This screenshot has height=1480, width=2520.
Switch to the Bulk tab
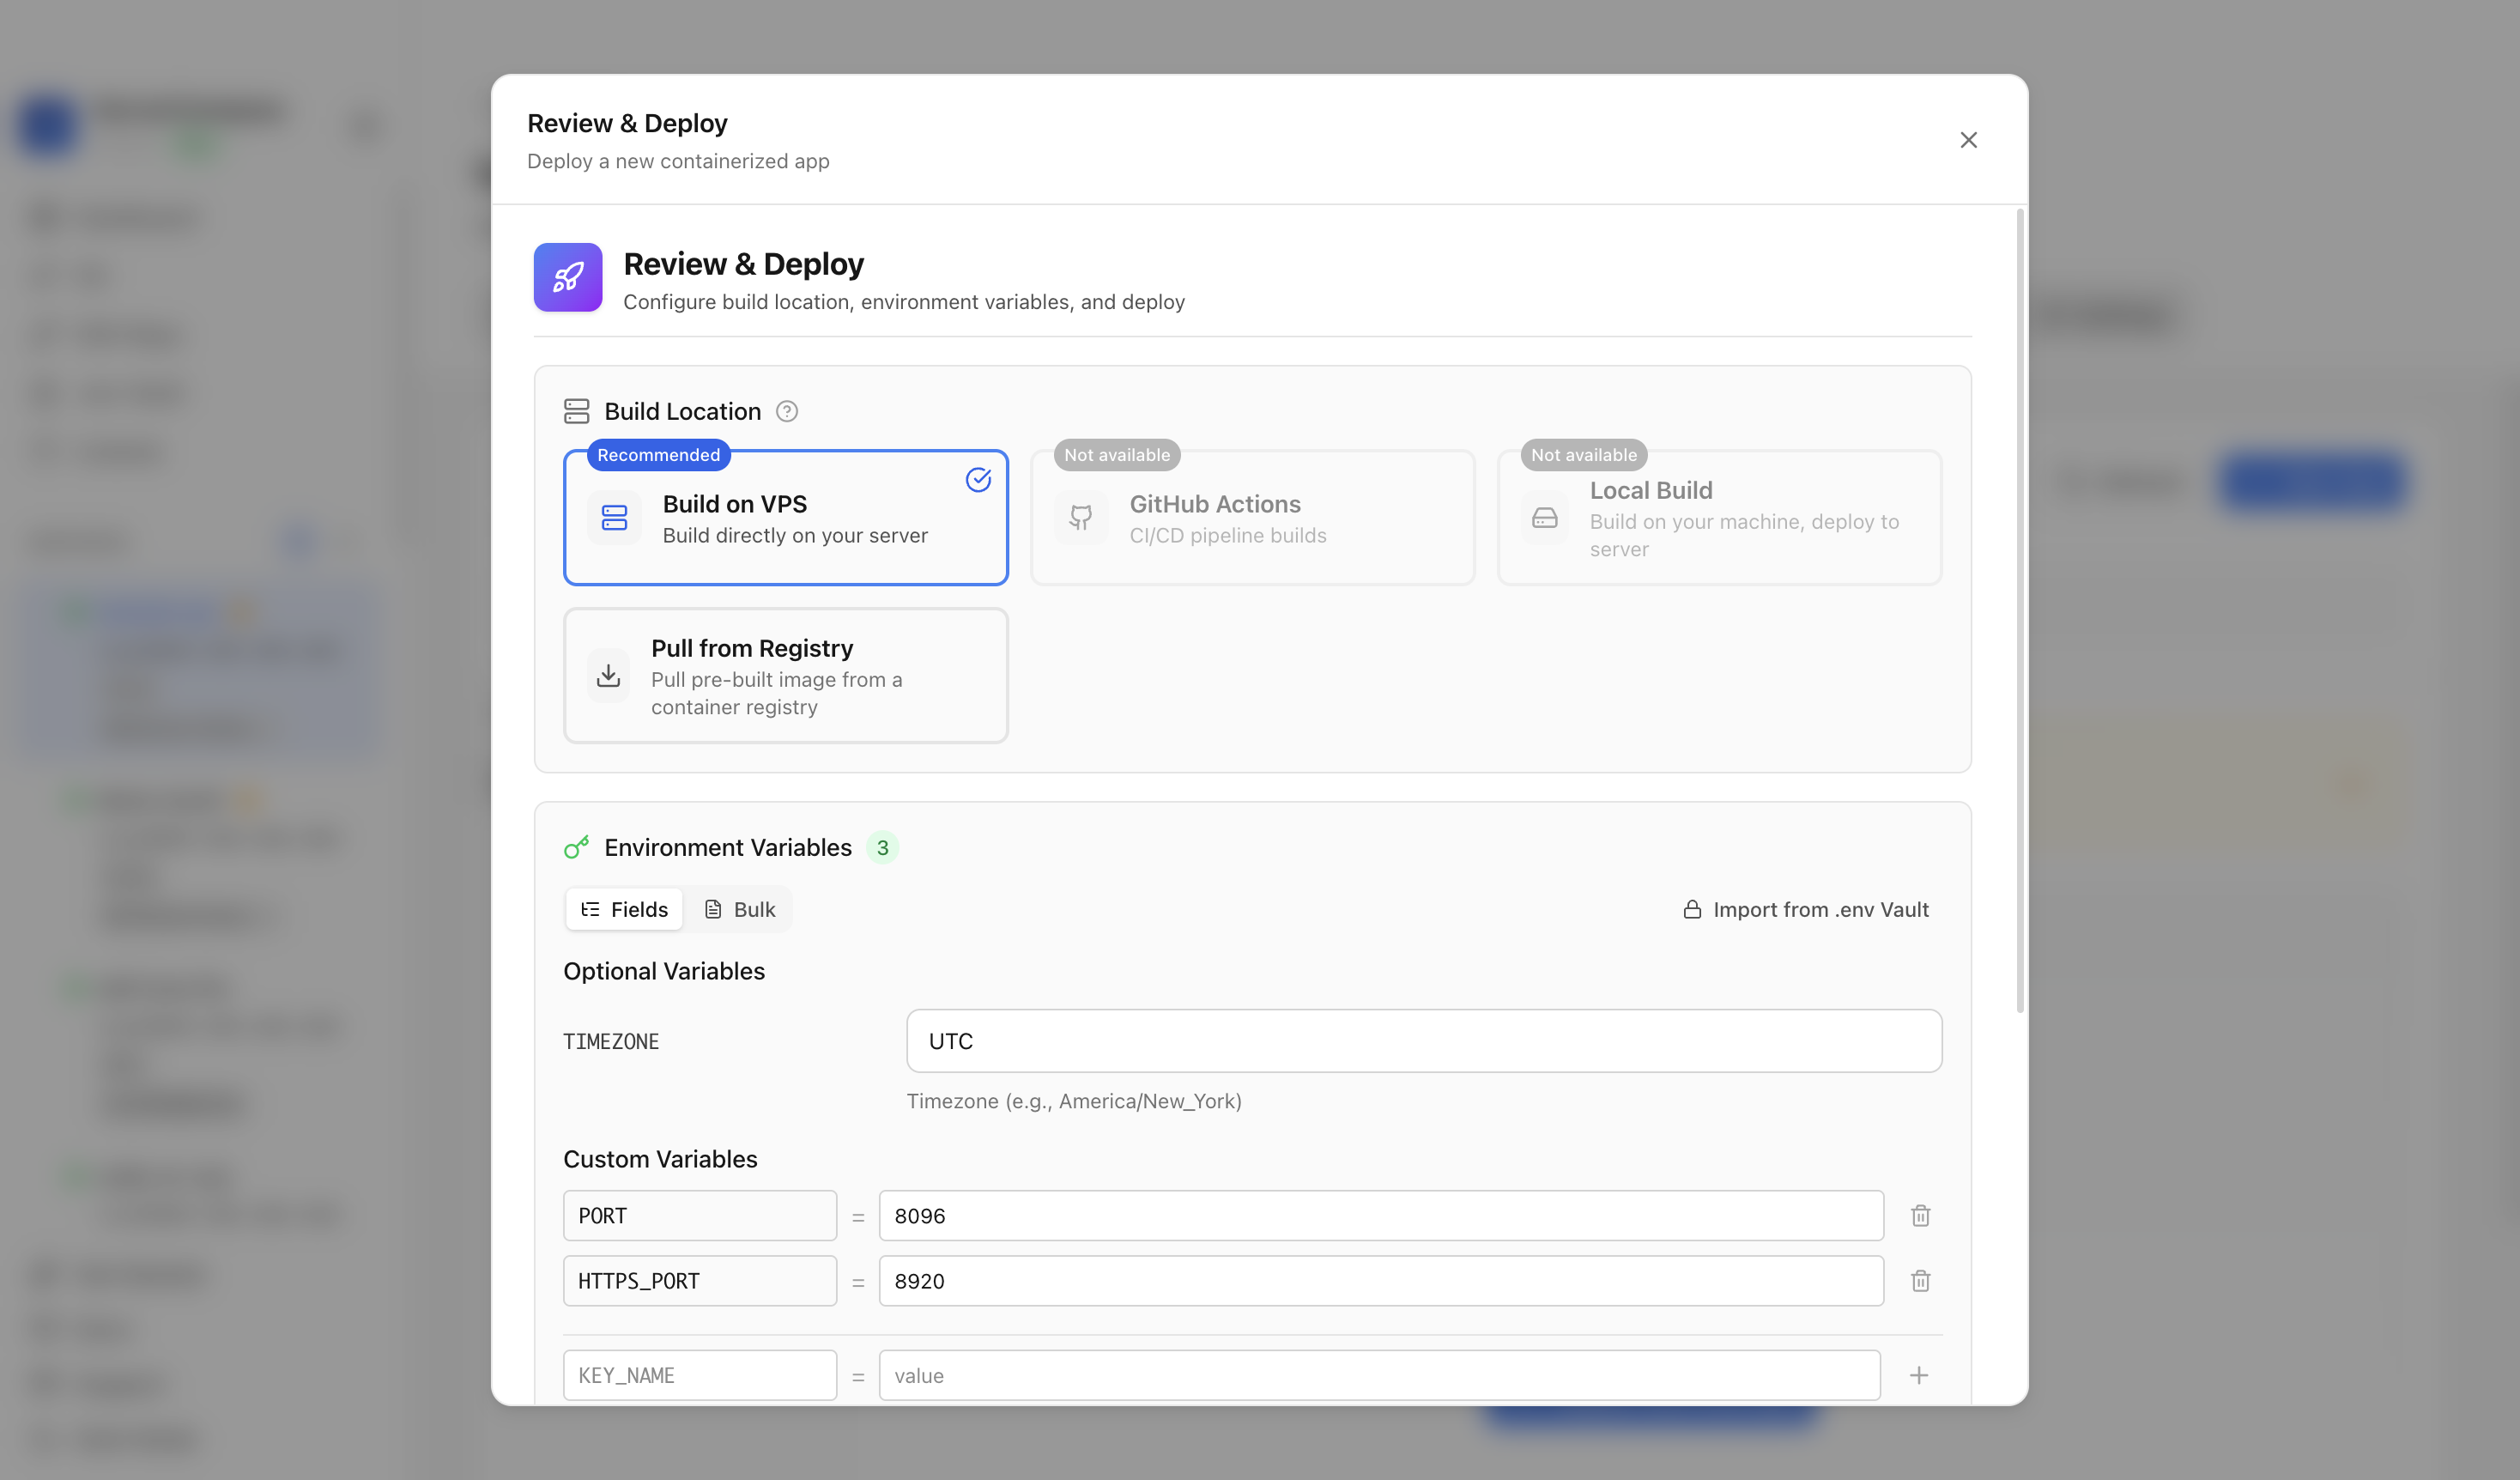[x=740, y=909]
